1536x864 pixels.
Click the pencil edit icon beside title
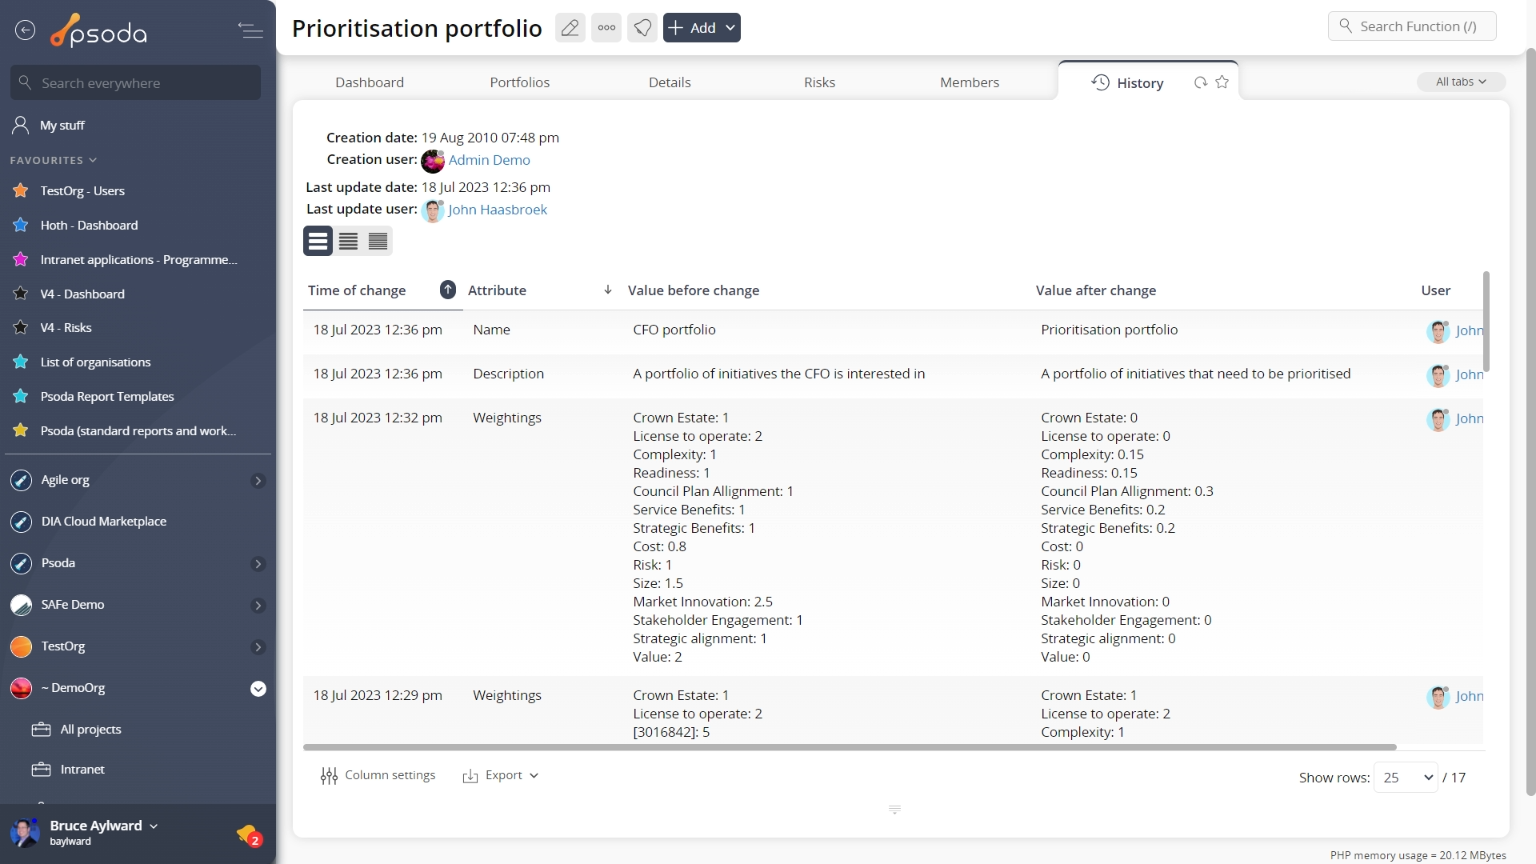click(x=570, y=28)
